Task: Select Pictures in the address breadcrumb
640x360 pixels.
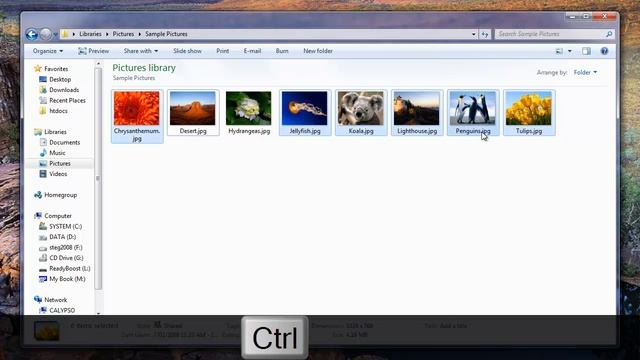Action: (x=123, y=34)
